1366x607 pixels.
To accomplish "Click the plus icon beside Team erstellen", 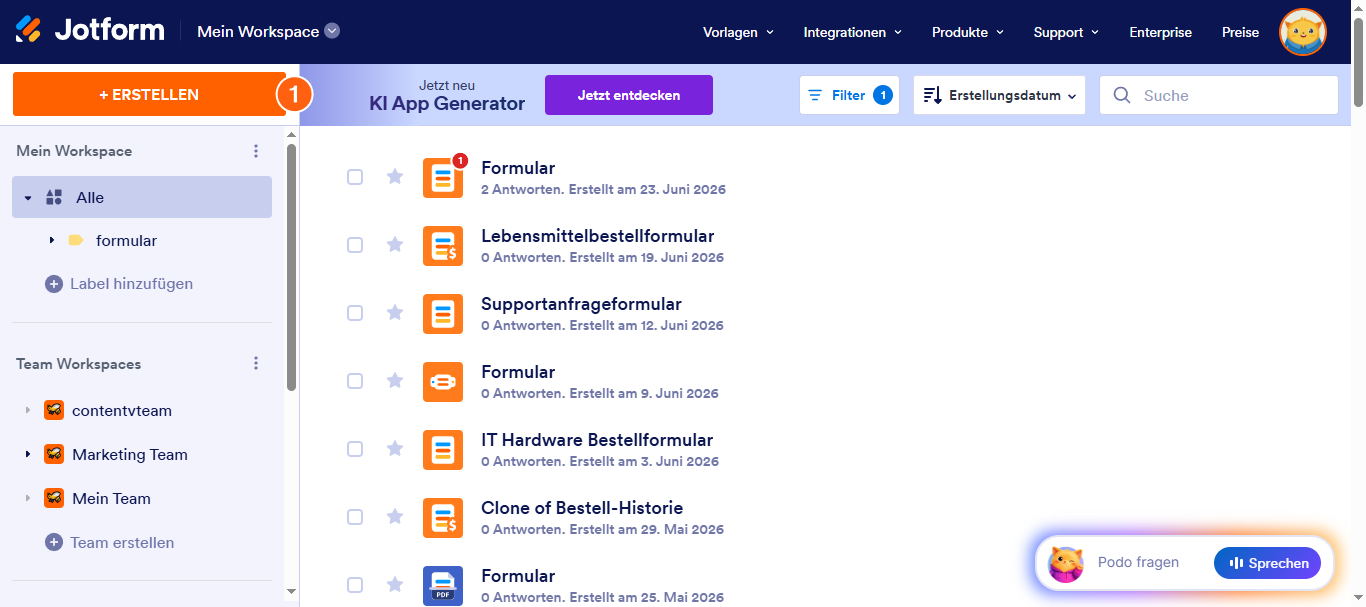I will 54,543.
